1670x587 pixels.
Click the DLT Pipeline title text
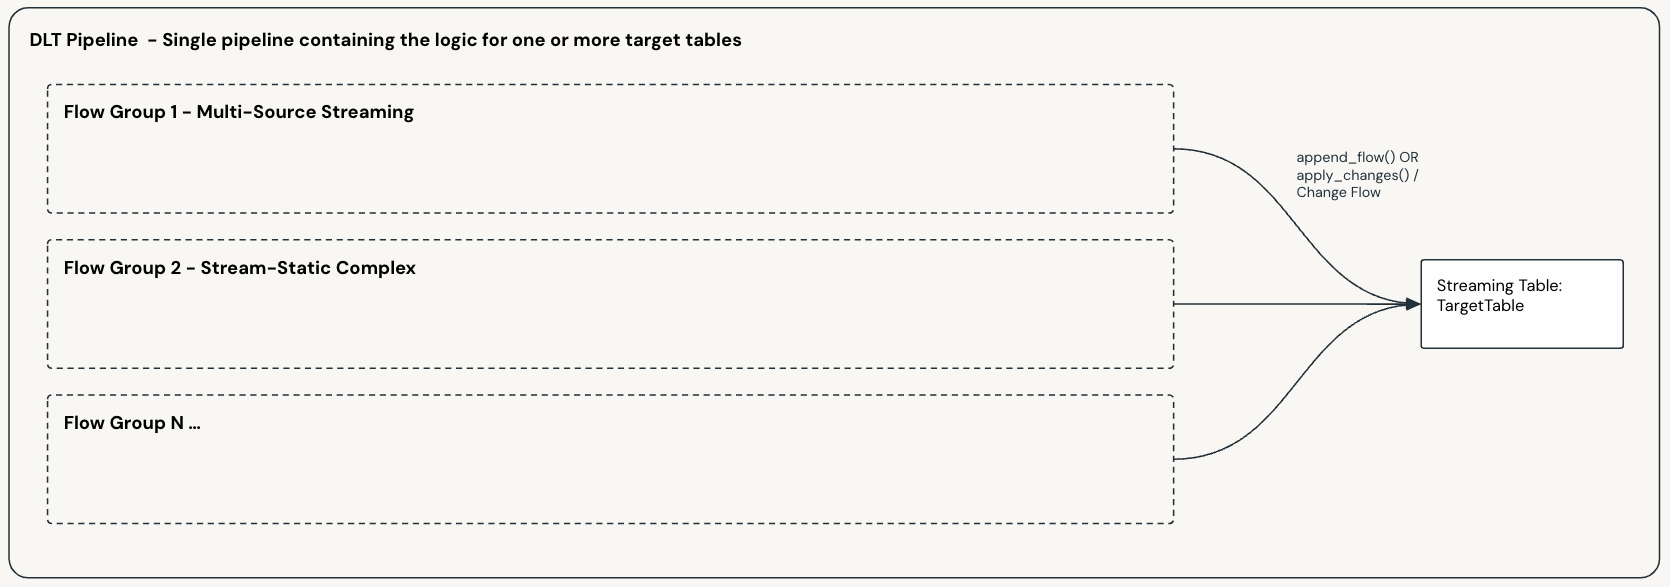84,40
